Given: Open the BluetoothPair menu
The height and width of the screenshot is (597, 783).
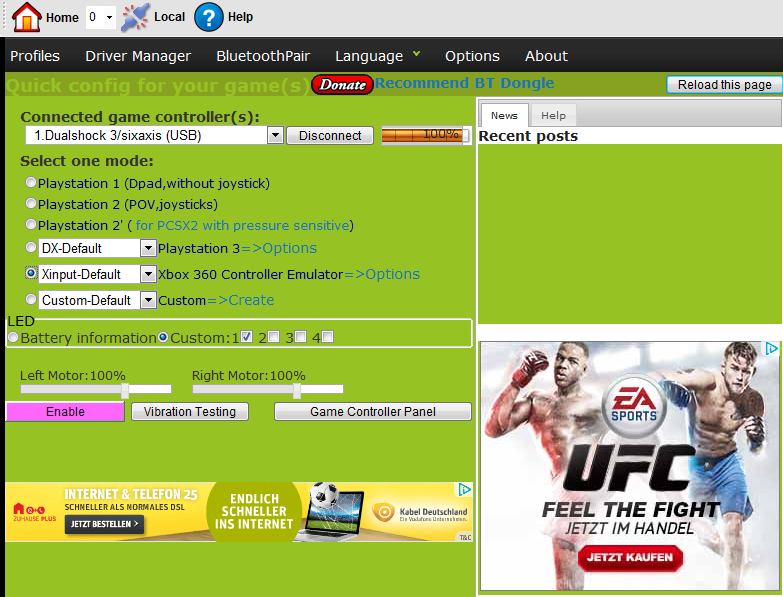Looking at the screenshot, I should point(263,56).
